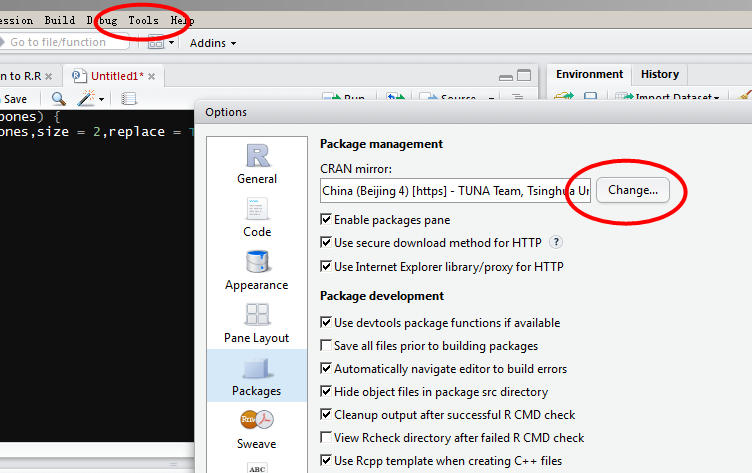
Task: Switch to the History tab
Action: [x=660, y=74]
